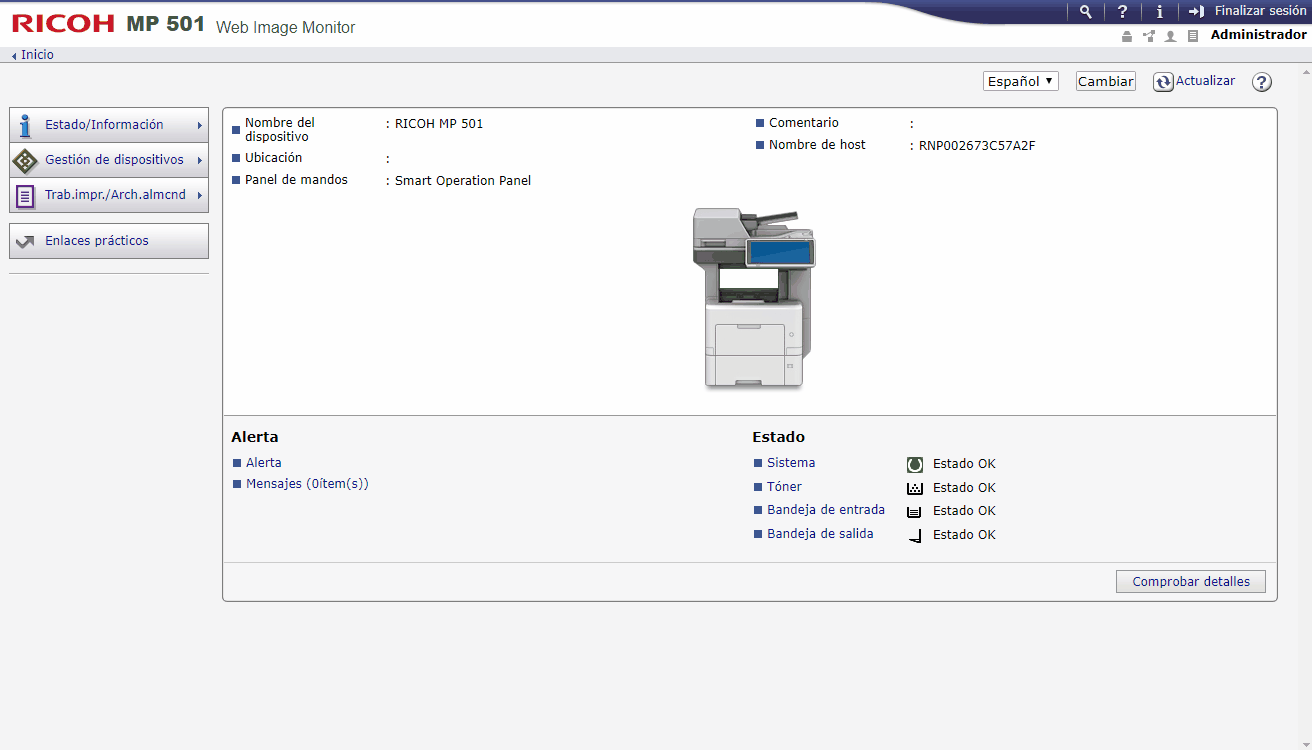This screenshot has width=1312, height=750.
Task: Click the Bandeja de salida output tray icon
Action: point(915,534)
